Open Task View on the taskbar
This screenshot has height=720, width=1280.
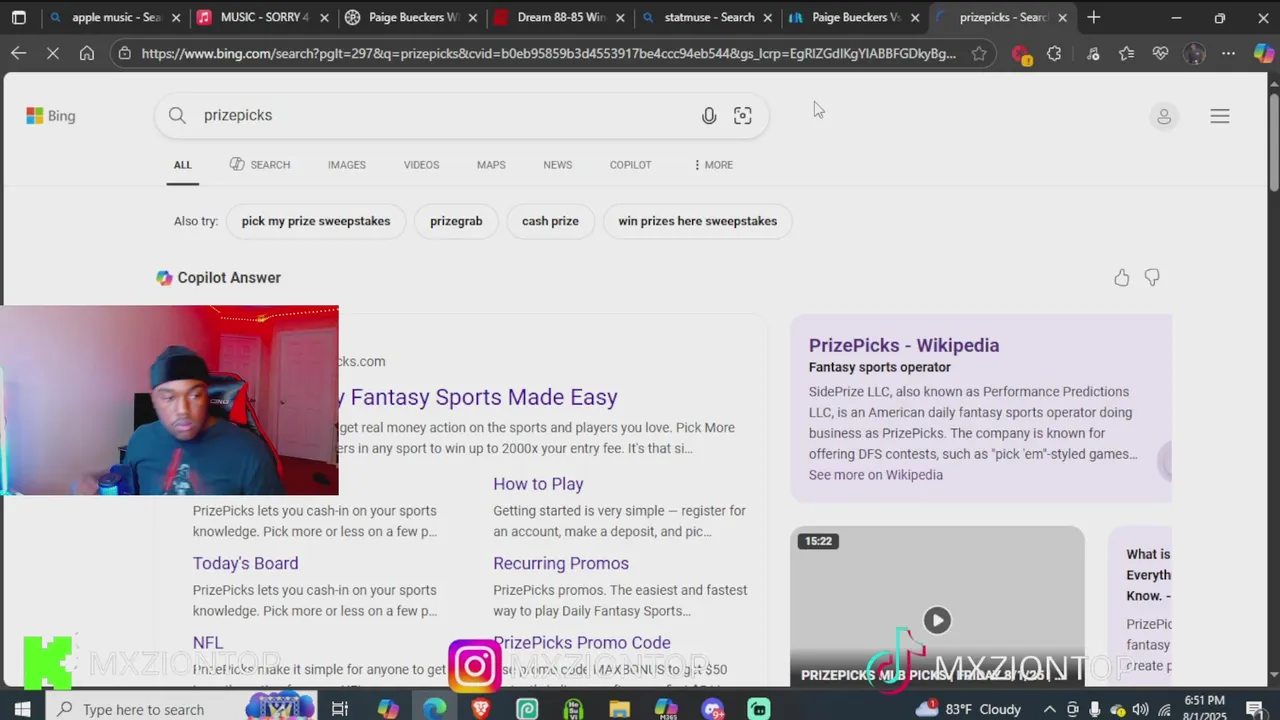point(340,709)
